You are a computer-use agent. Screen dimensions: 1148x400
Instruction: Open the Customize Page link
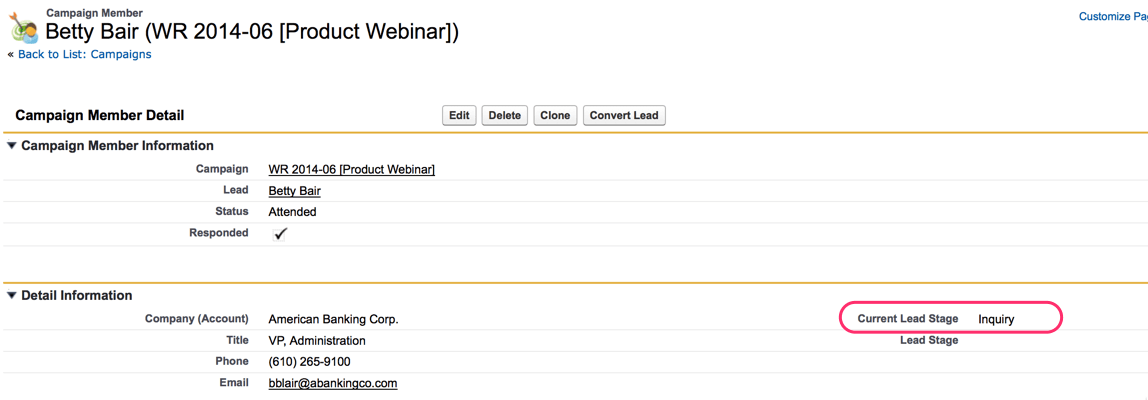click(x=1112, y=16)
